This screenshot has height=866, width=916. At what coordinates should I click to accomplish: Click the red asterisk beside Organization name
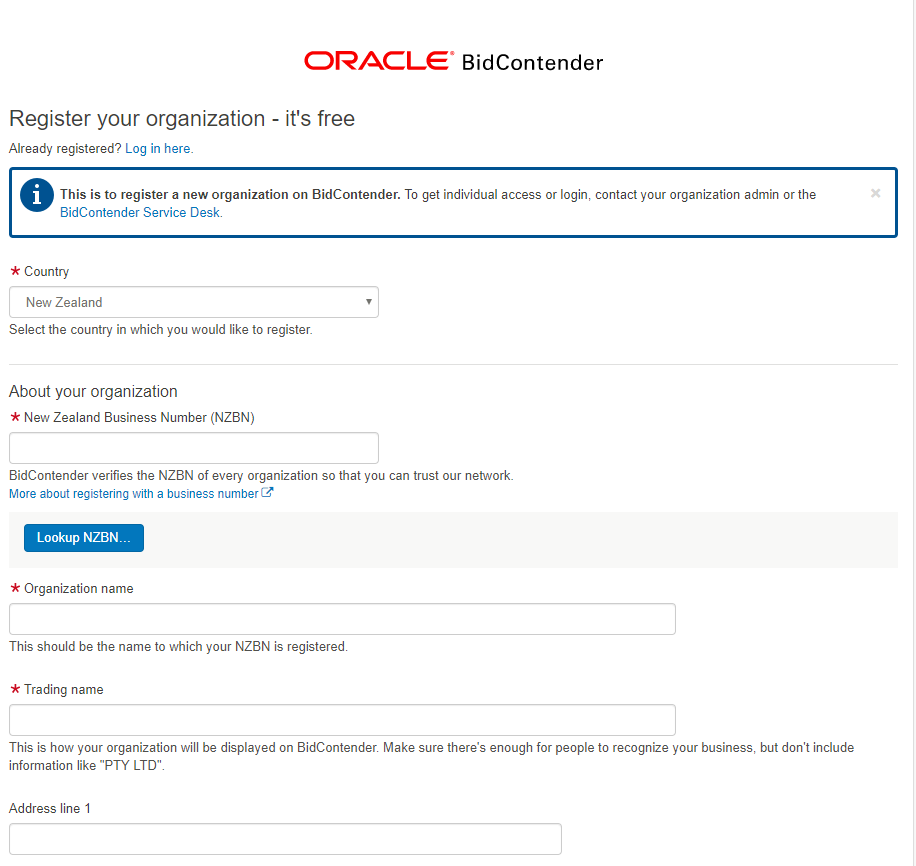[x=13, y=588]
